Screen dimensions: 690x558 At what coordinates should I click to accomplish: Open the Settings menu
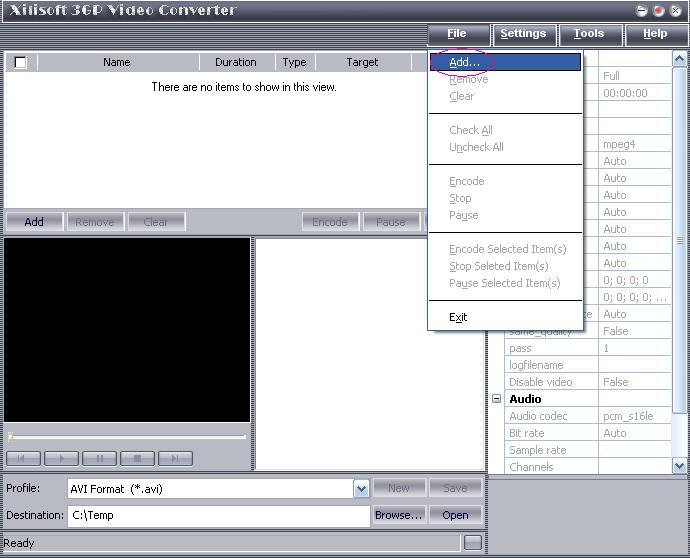pos(523,34)
